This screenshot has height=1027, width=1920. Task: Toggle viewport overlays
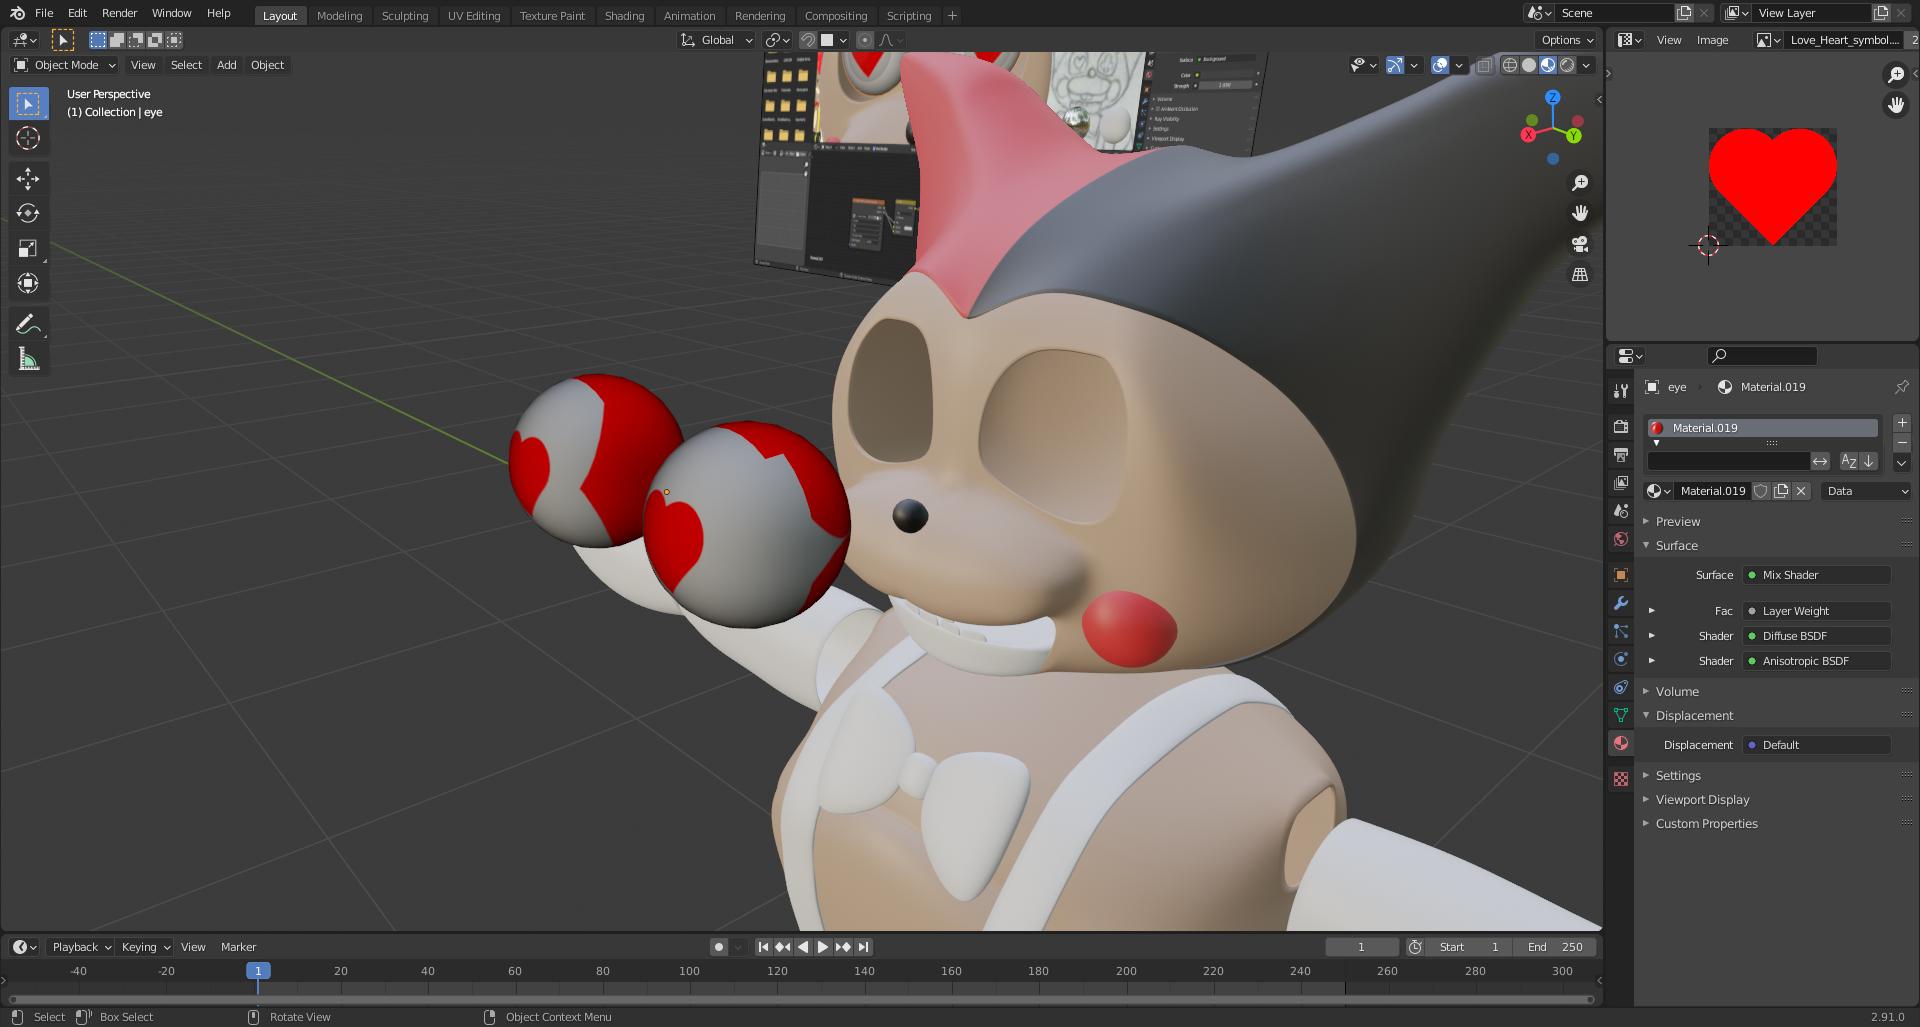tap(1440, 65)
